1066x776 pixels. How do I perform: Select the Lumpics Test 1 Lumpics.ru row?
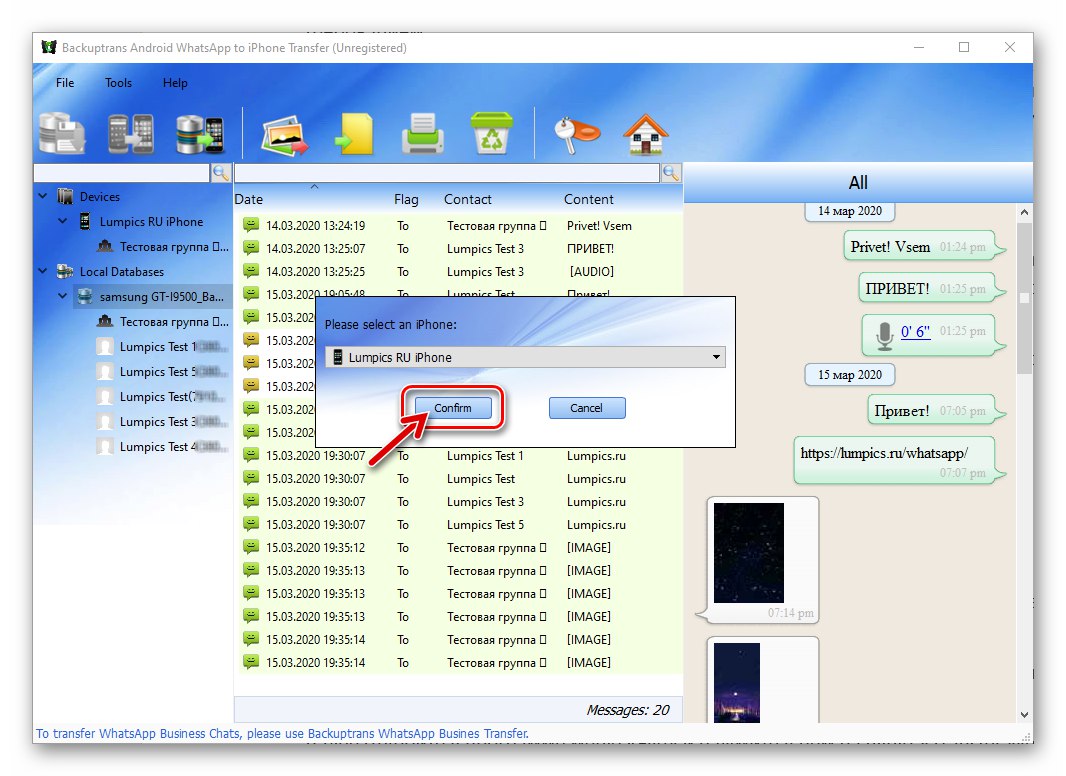(x=458, y=456)
